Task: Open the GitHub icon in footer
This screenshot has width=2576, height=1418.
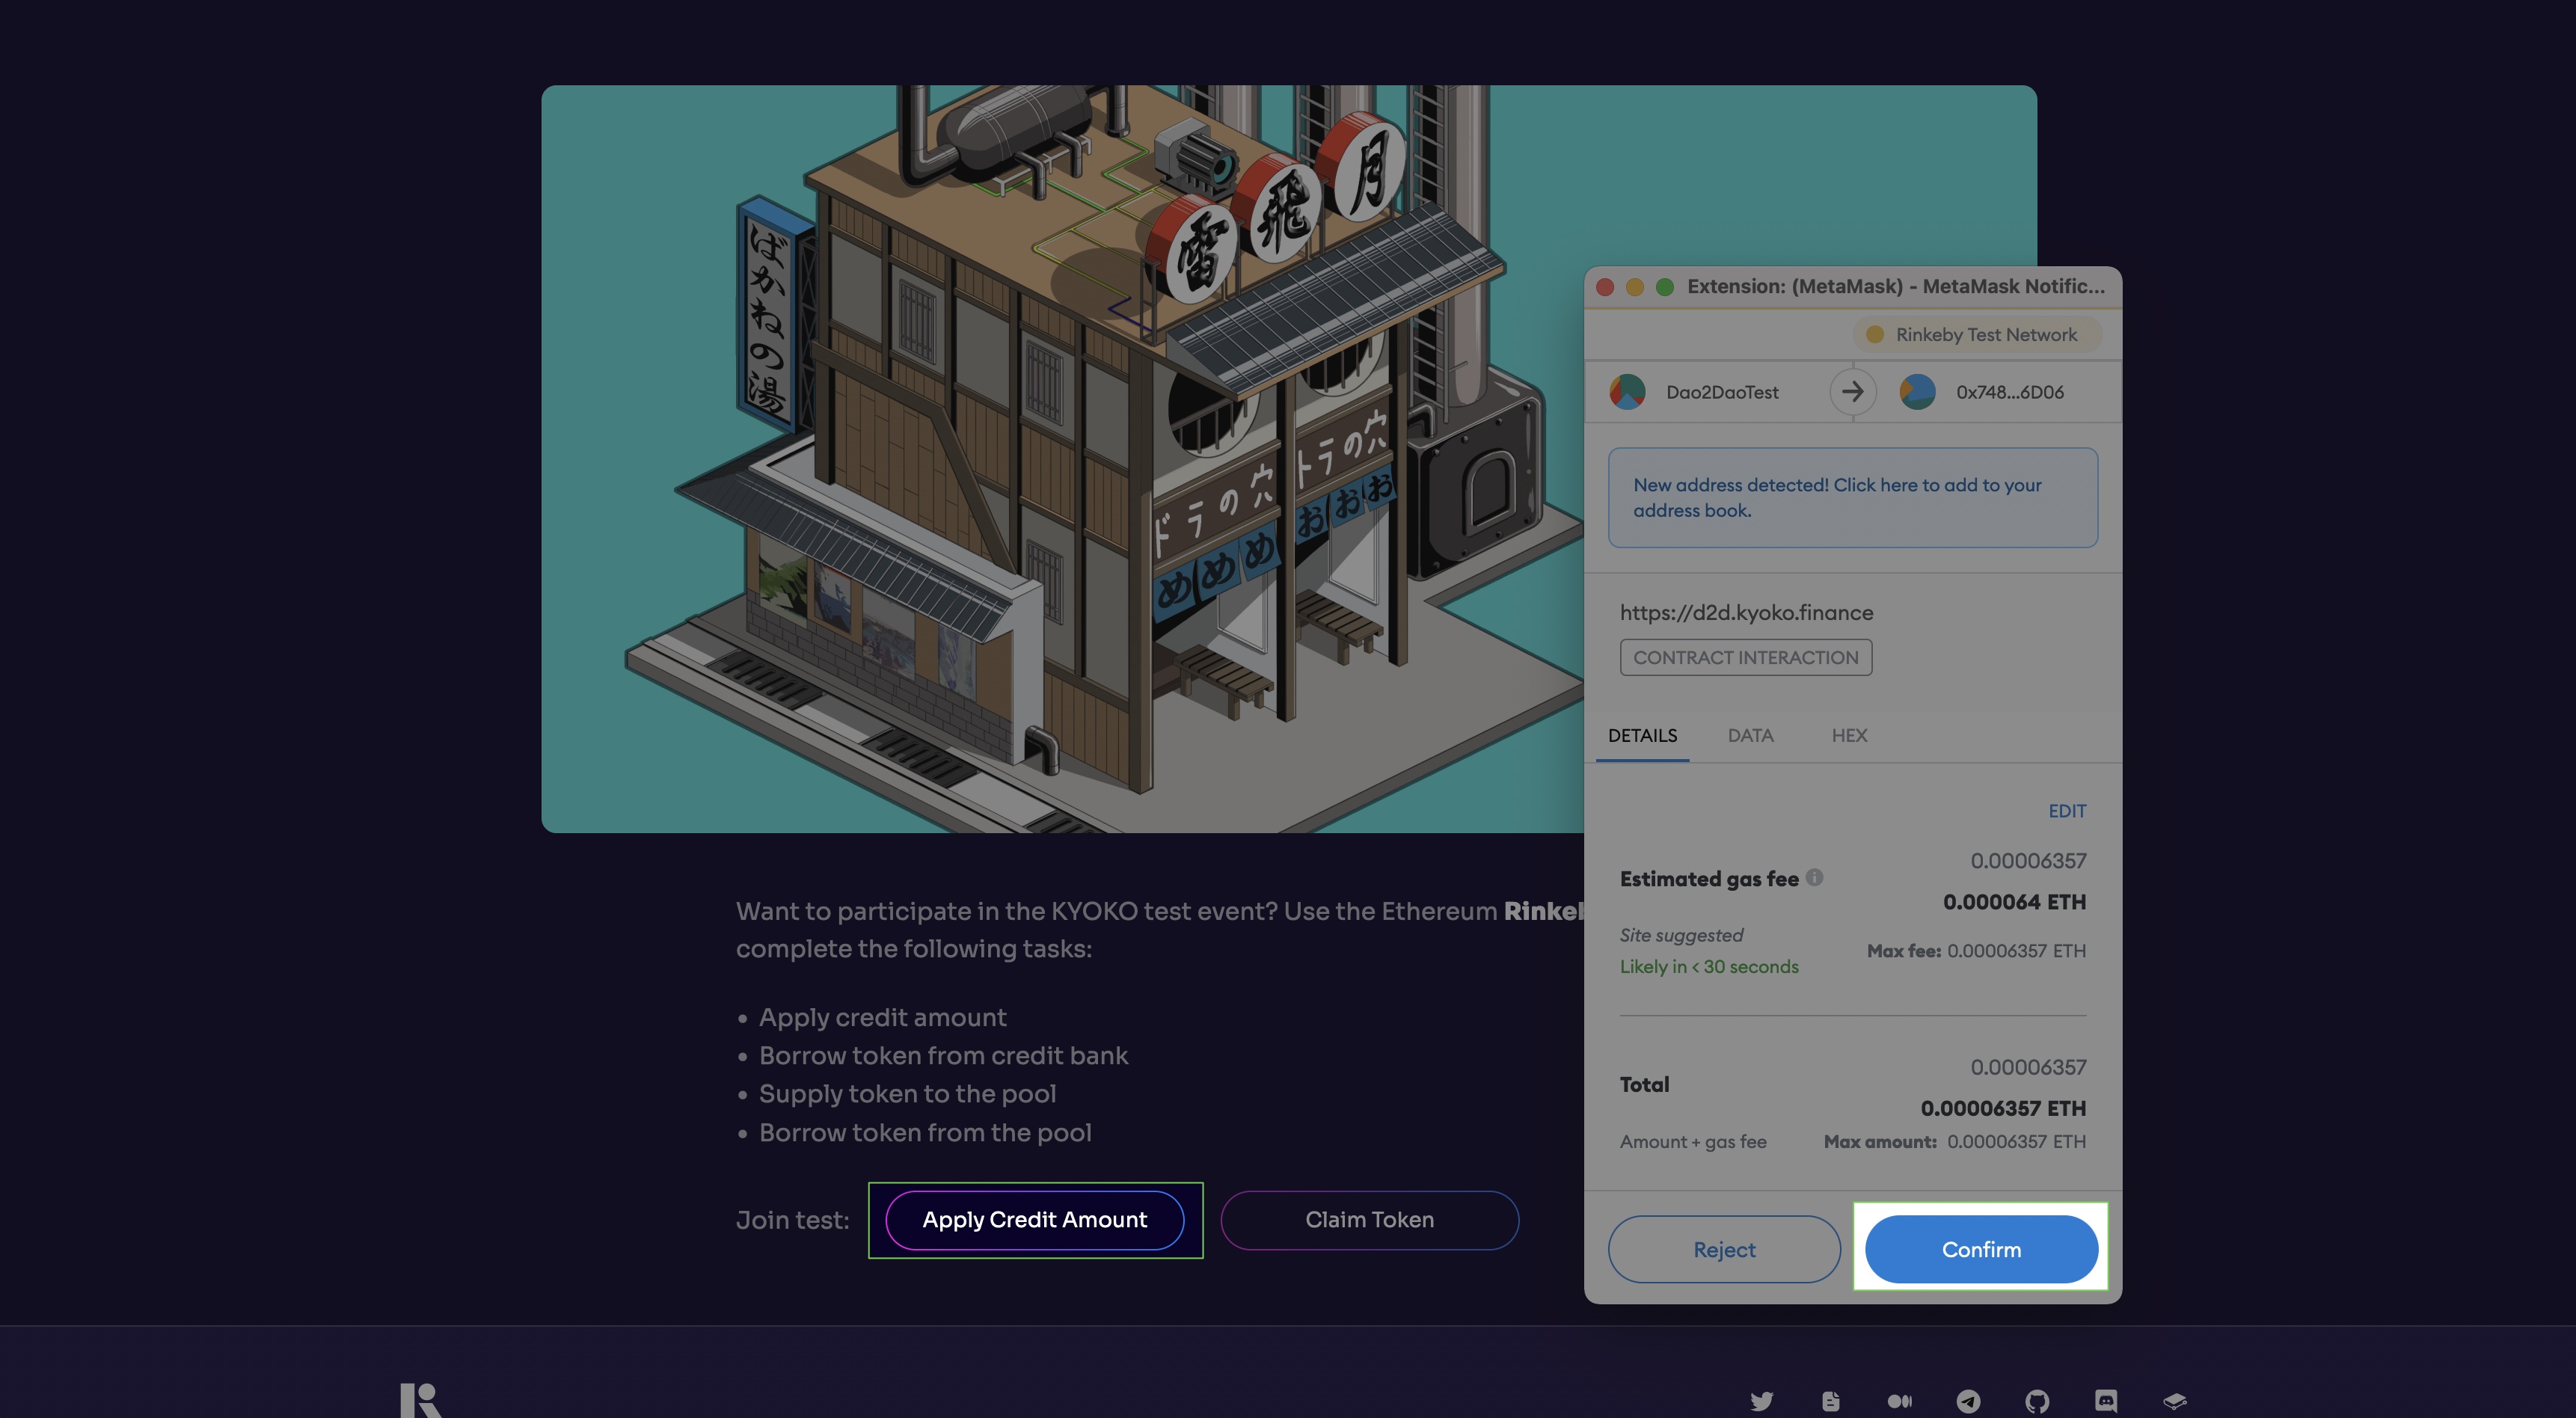Action: click(x=2037, y=1401)
